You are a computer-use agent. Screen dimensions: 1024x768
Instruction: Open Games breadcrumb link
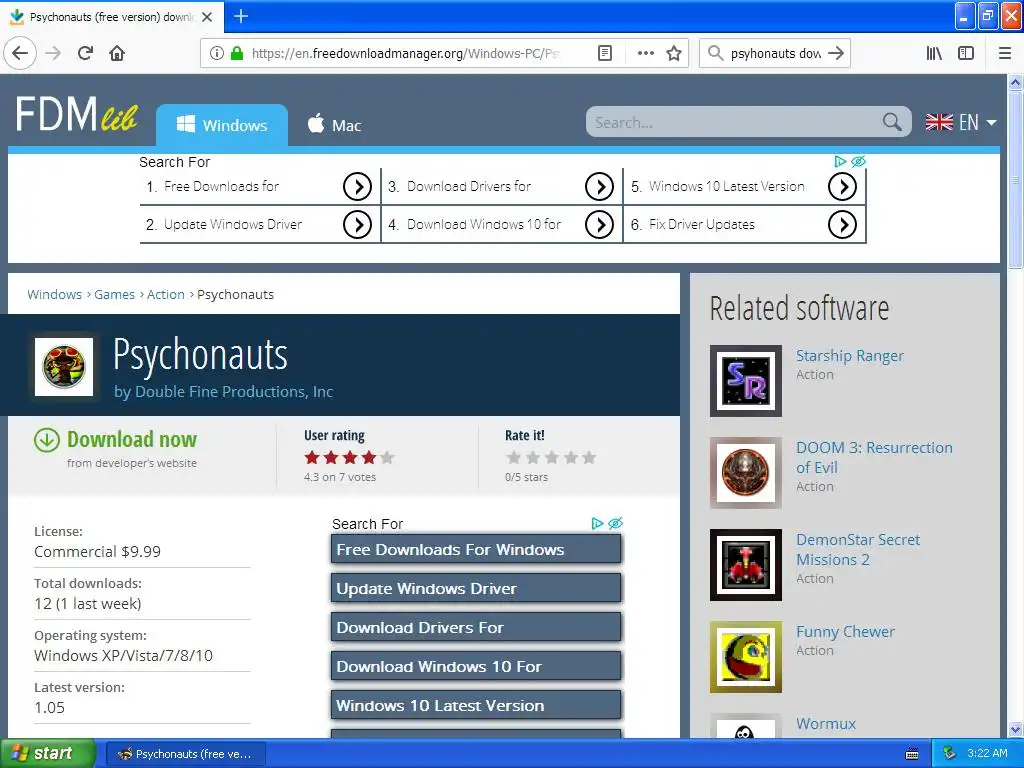(x=114, y=295)
